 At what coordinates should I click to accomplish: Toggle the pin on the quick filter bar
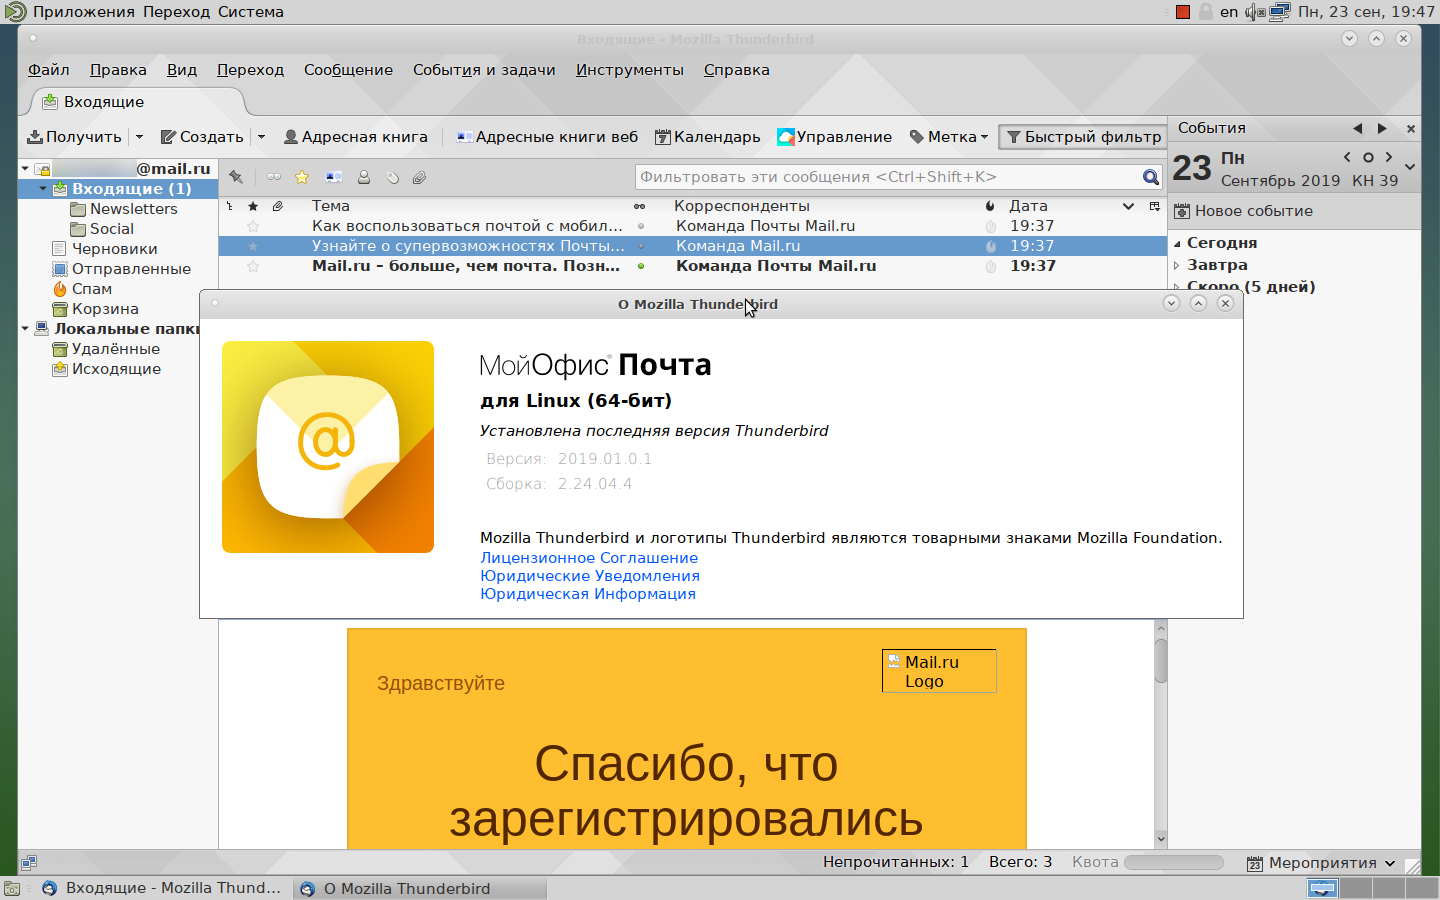click(236, 177)
